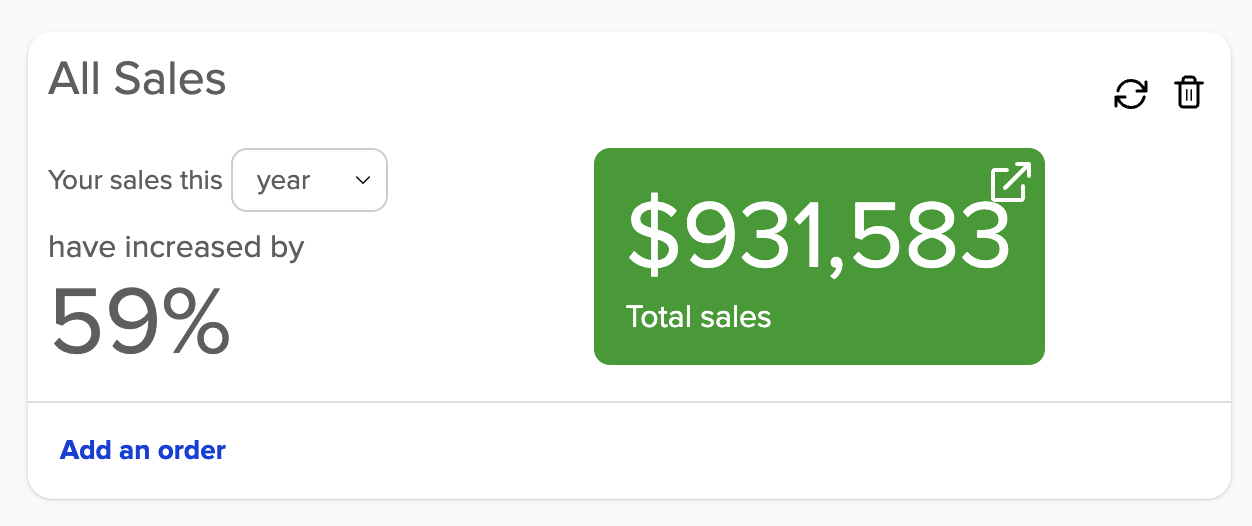Screen dimensions: 1252x526
Task: Select the Total sales label text
Action: (698, 317)
